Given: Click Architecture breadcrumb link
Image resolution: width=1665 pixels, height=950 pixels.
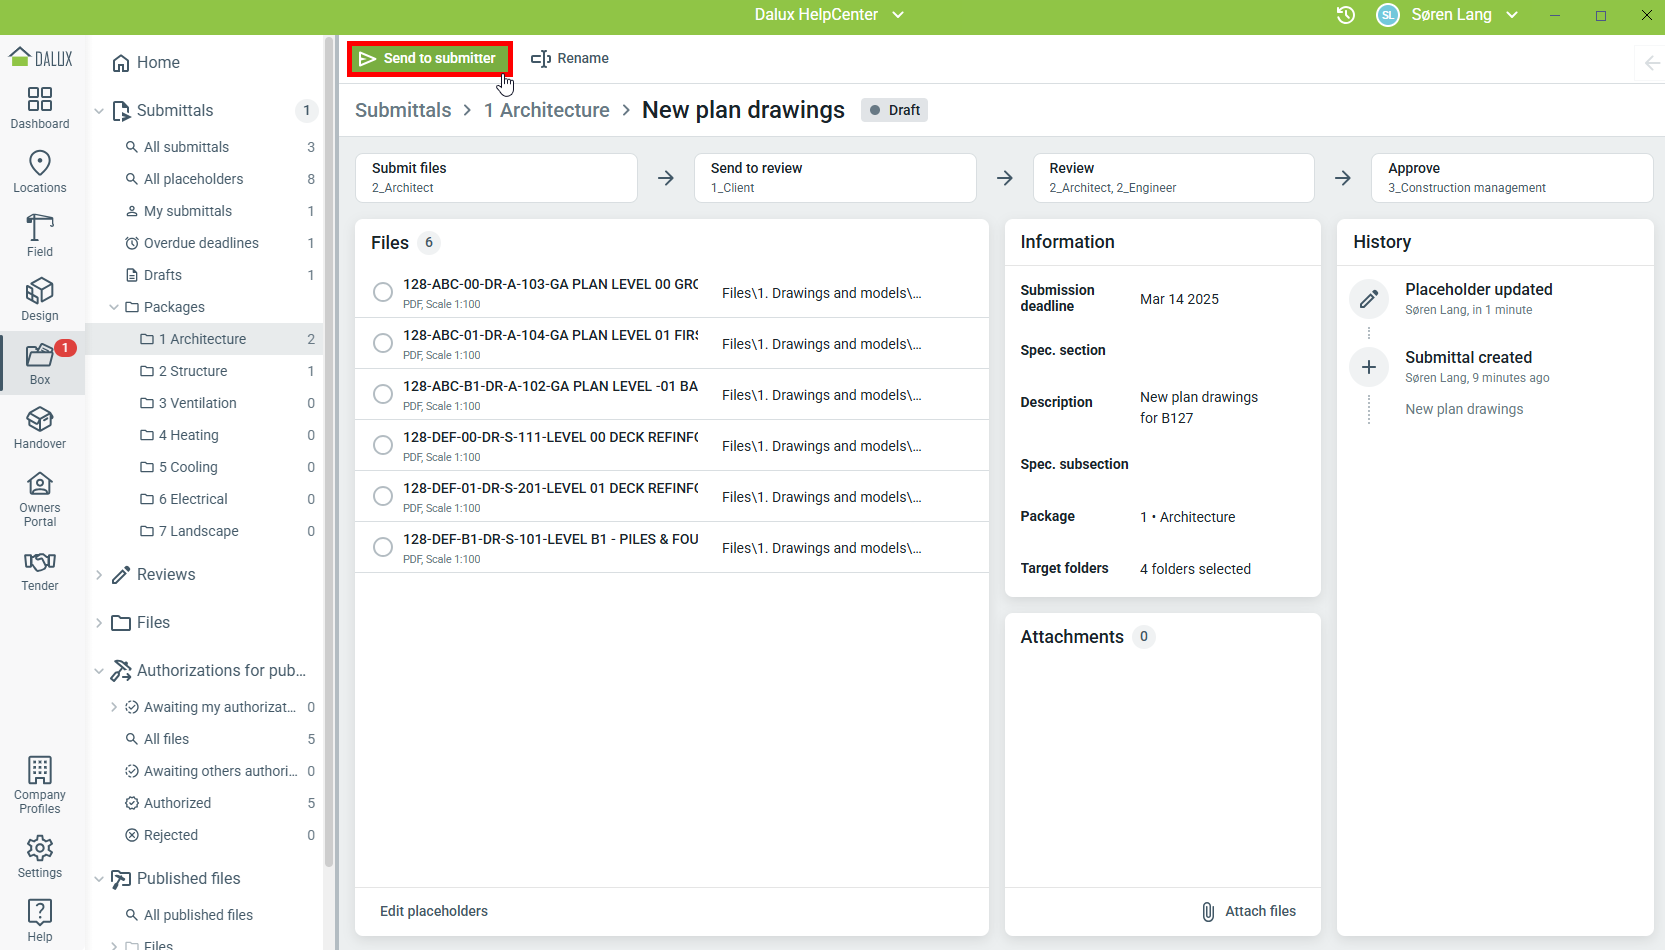Looking at the screenshot, I should 547,110.
